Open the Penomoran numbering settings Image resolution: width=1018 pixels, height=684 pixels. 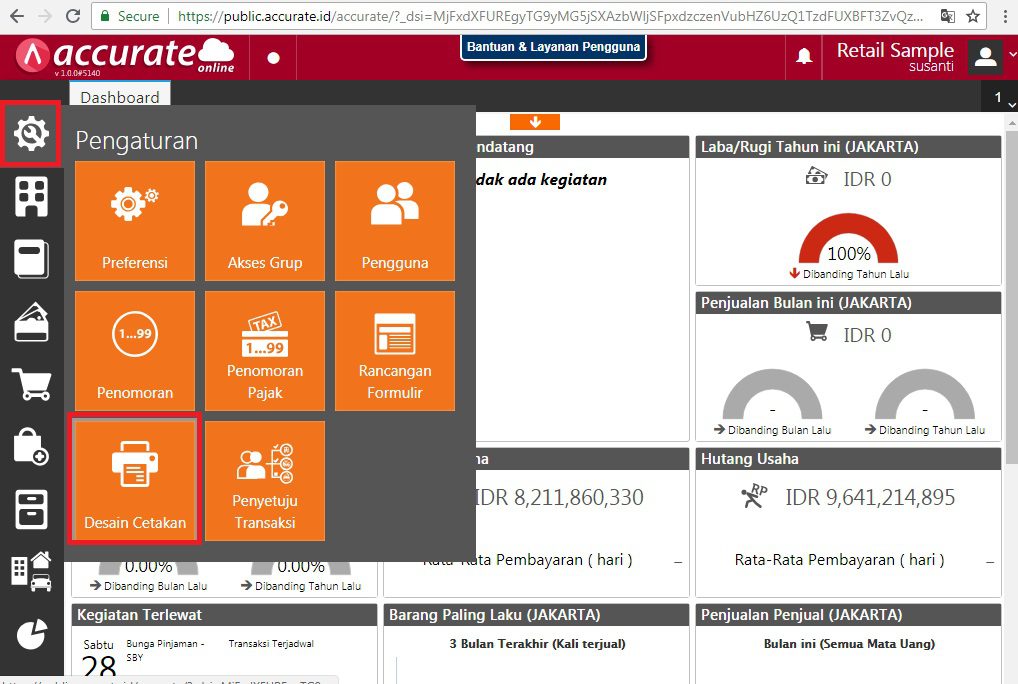[x=134, y=351]
